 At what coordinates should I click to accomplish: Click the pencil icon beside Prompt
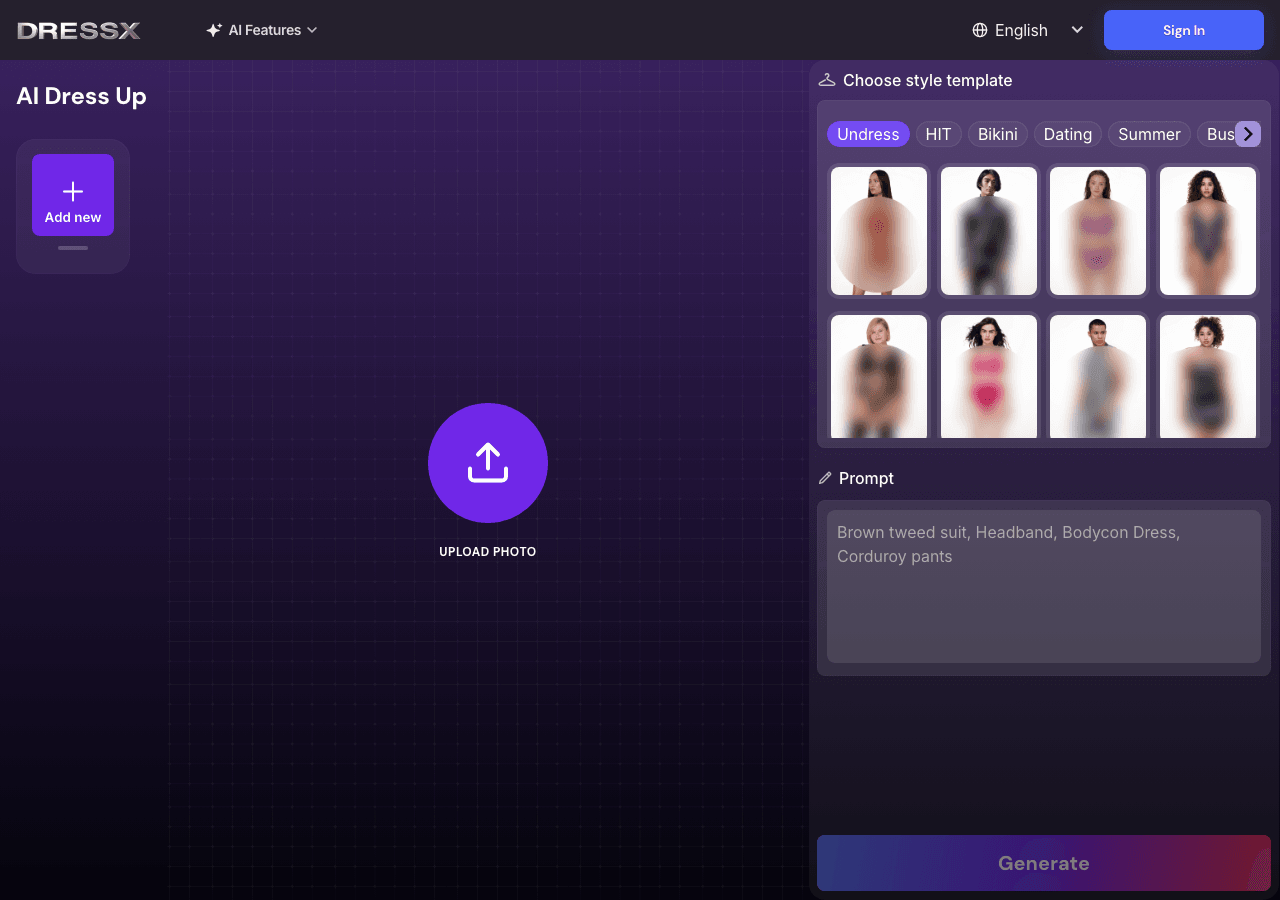[825, 478]
